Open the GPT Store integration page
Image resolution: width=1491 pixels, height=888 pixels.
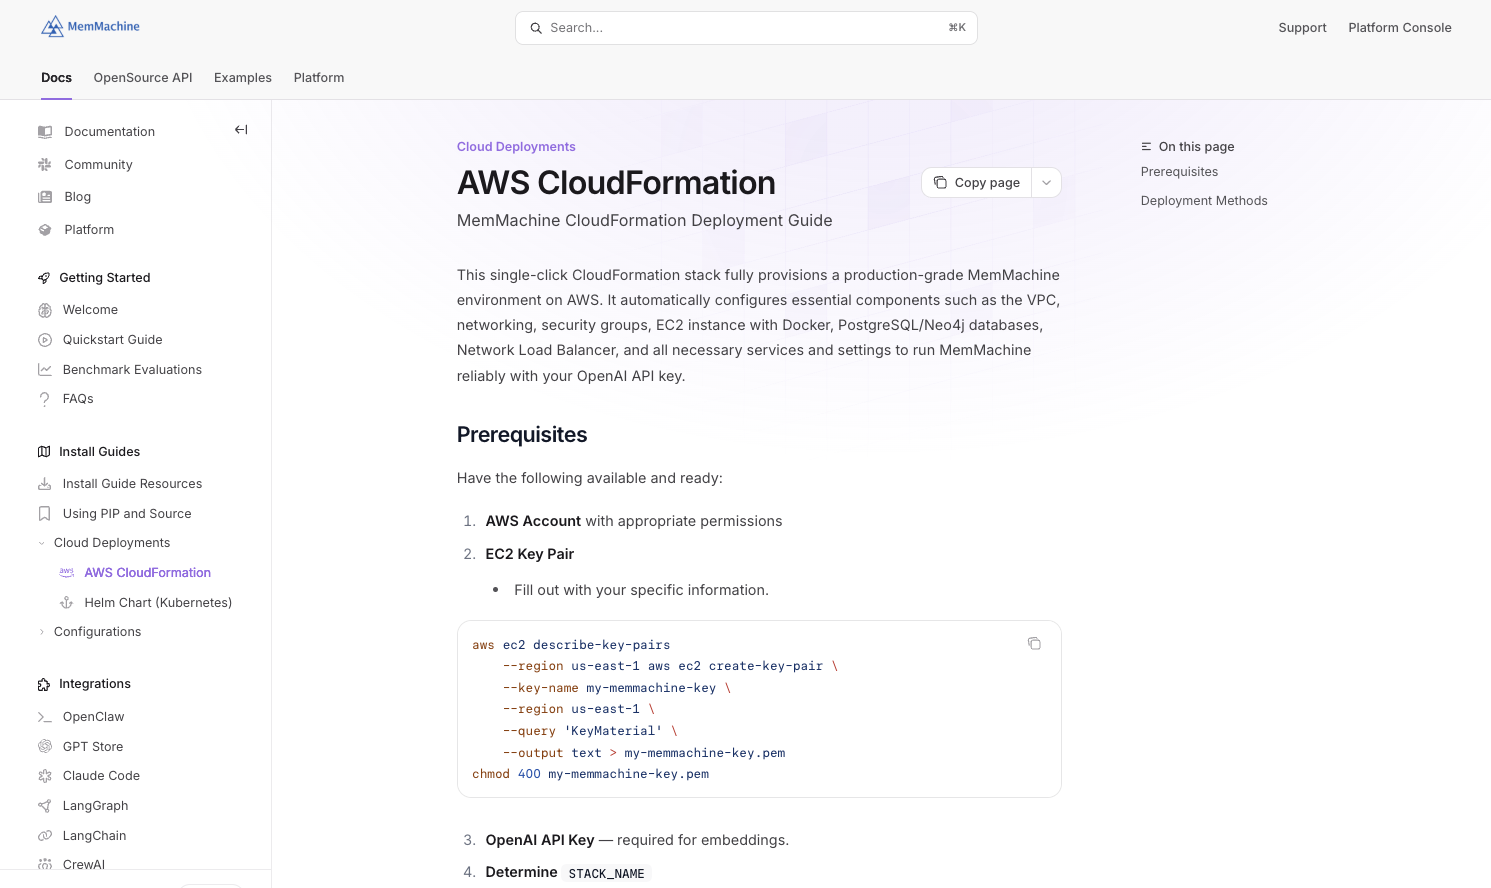pyautogui.click(x=93, y=747)
